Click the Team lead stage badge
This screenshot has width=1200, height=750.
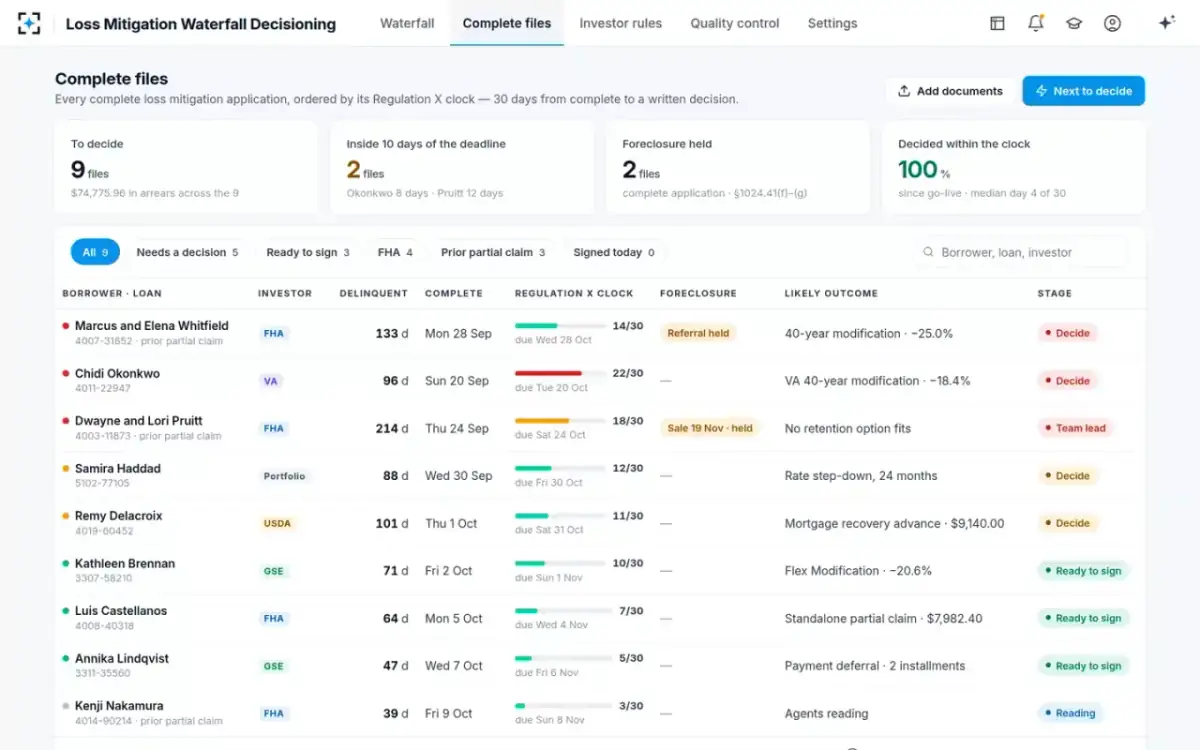[x=1075, y=428]
